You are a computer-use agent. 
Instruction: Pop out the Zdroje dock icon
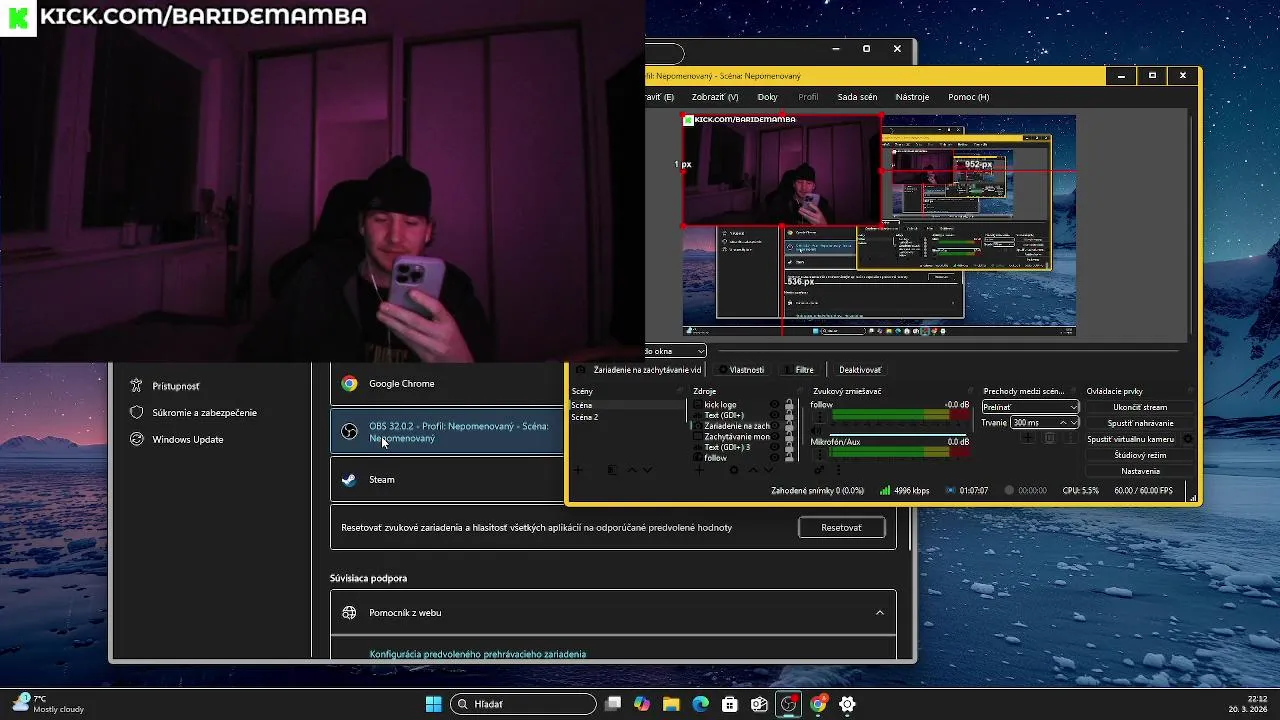tap(800, 390)
